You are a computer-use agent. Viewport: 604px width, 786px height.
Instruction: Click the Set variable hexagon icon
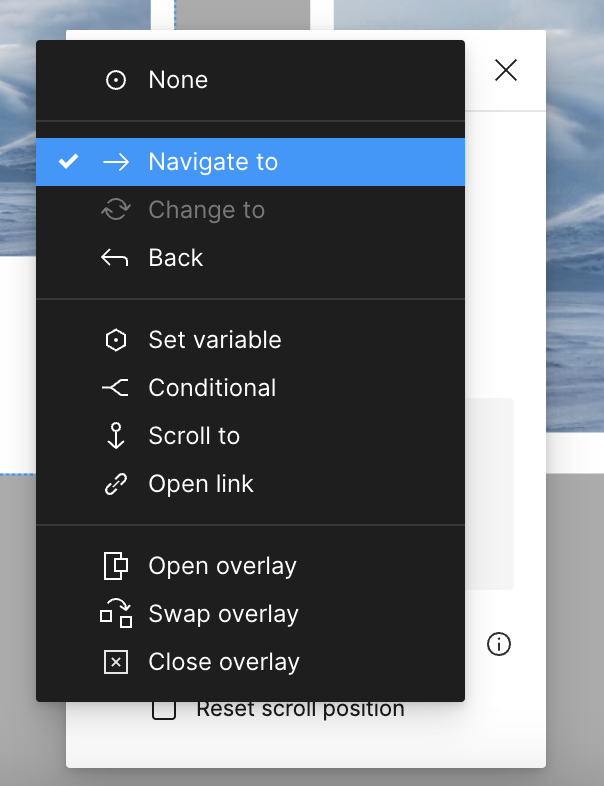click(x=116, y=340)
